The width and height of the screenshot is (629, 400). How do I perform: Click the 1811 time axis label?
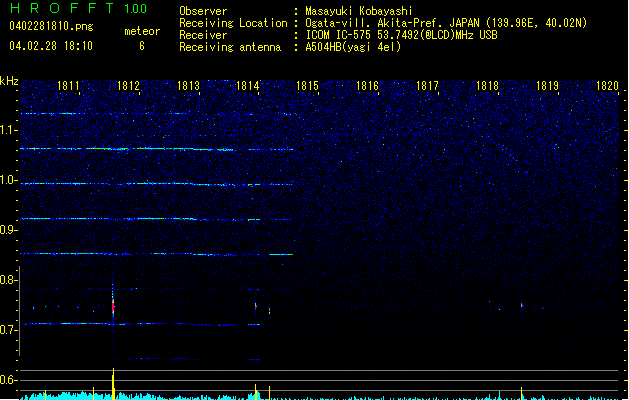point(68,86)
